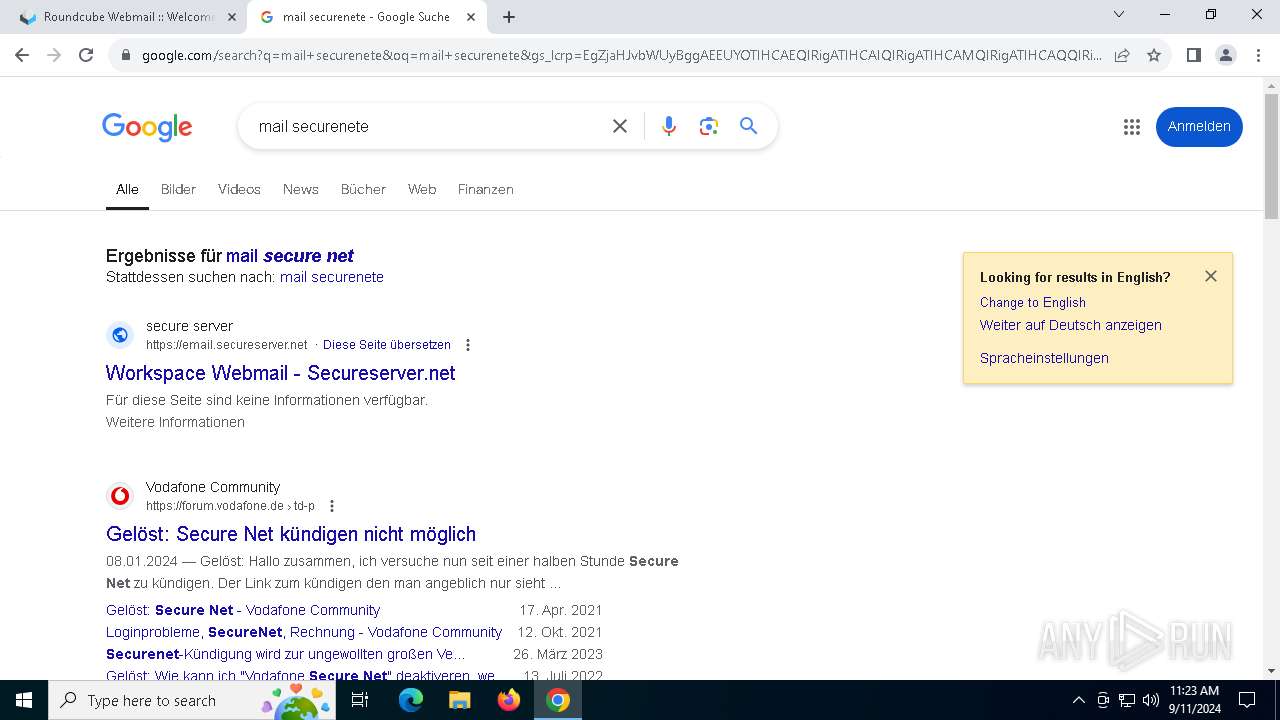Screen dimensions: 1280x720
Task: Switch to the Bilder search tab
Action: (178, 189)
